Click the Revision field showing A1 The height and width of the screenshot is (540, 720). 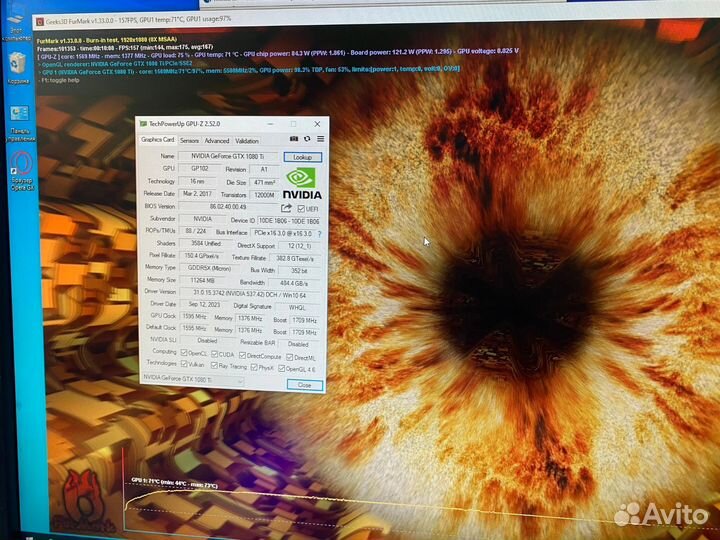tap(264, 169)
